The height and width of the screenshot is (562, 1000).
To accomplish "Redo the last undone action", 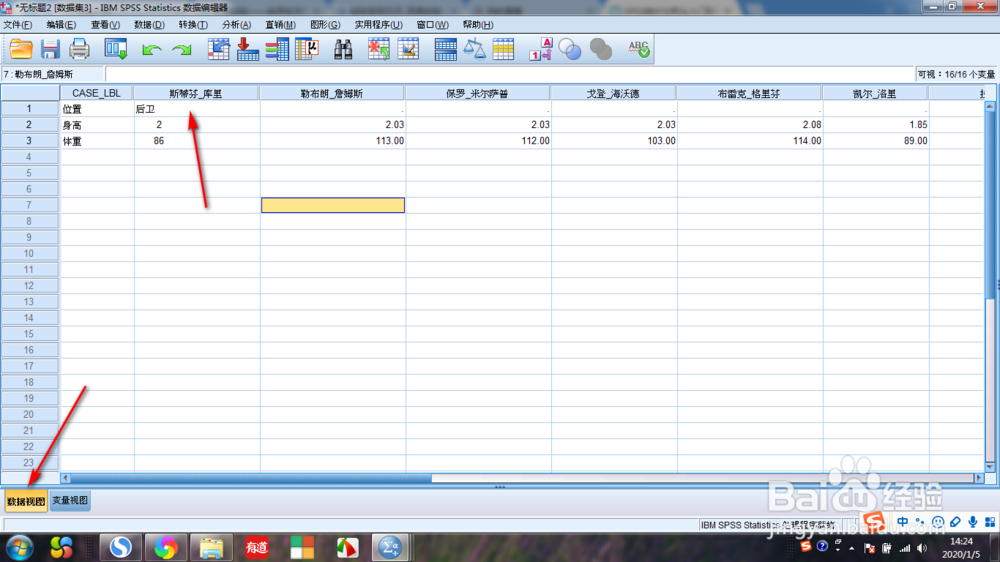I will 182,50.
